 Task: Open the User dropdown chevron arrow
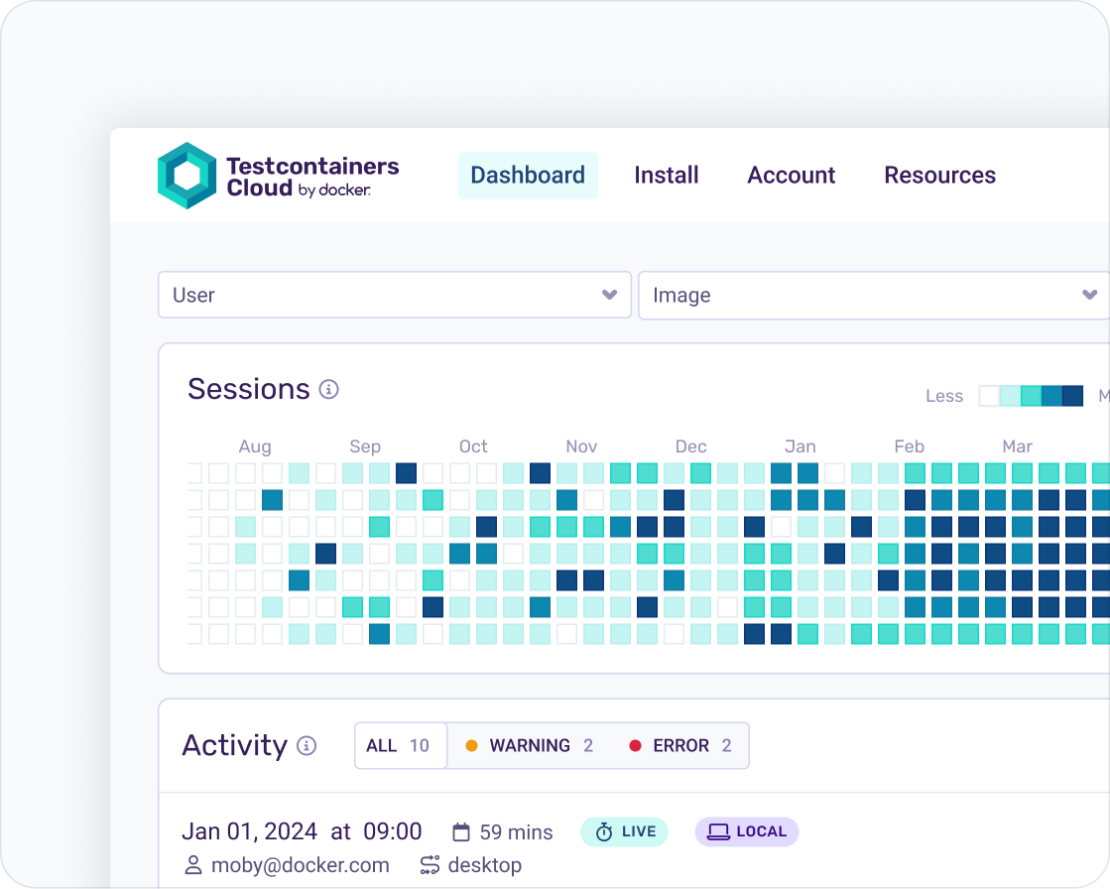[x=609, y=295]
